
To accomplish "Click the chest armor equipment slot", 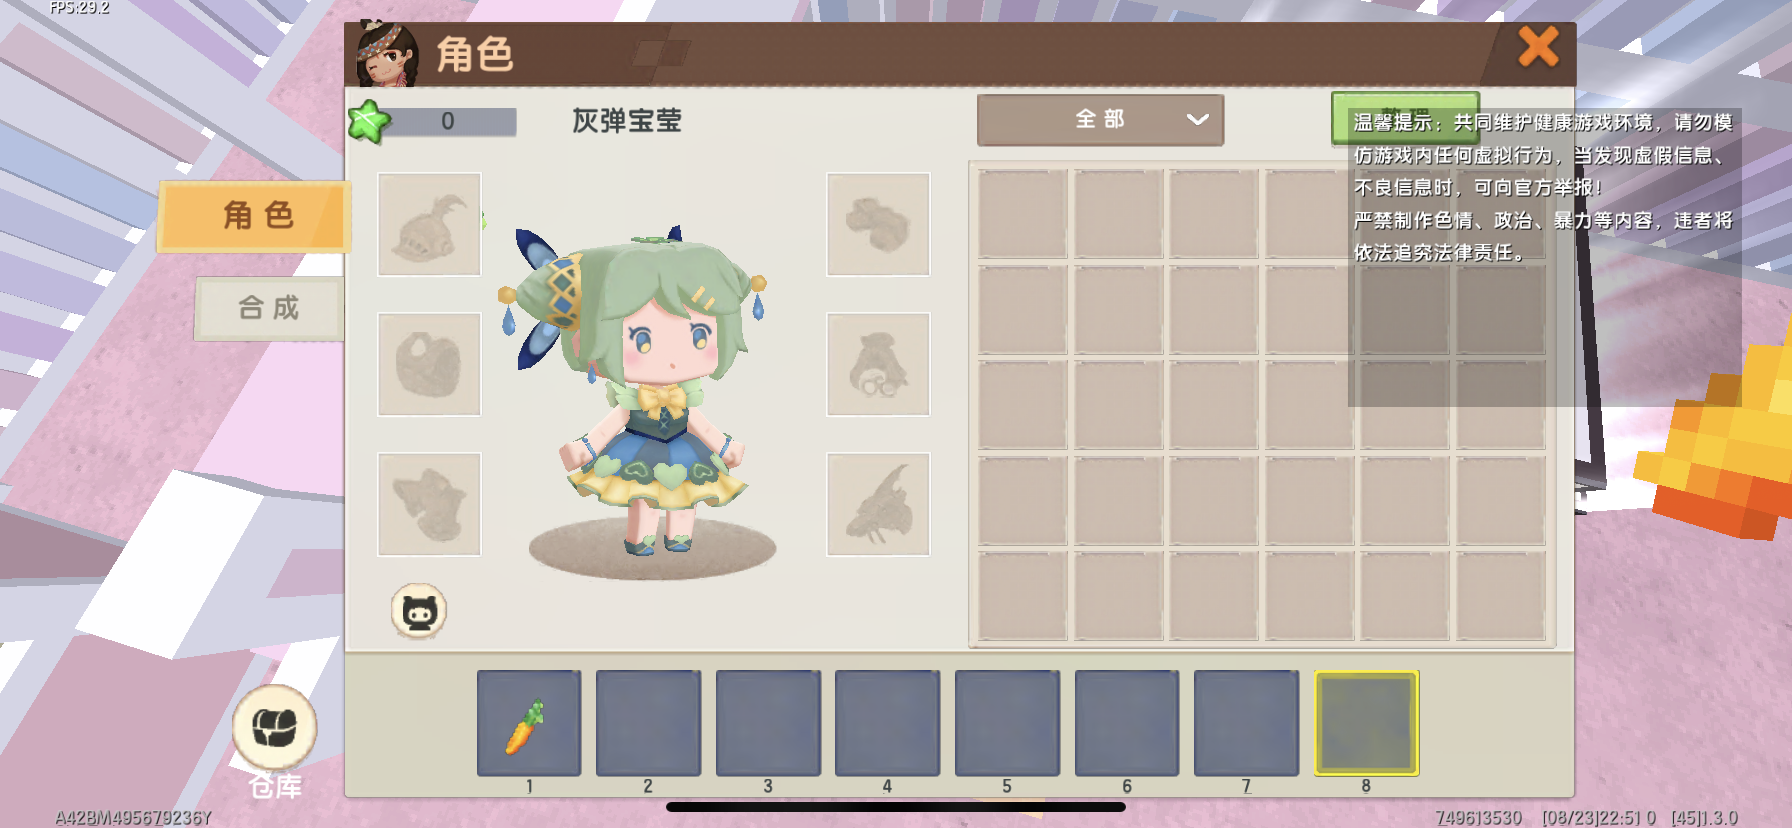I will click(x=429, y=364).
